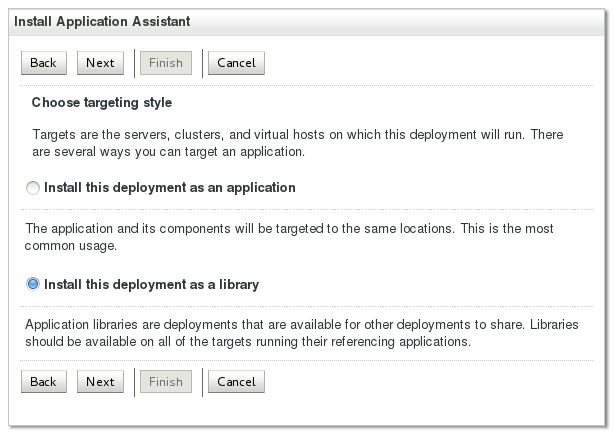The image size is (615, 438).
Task: Cancel the assistant using bottom Cancel button
Action: [236, 382]
